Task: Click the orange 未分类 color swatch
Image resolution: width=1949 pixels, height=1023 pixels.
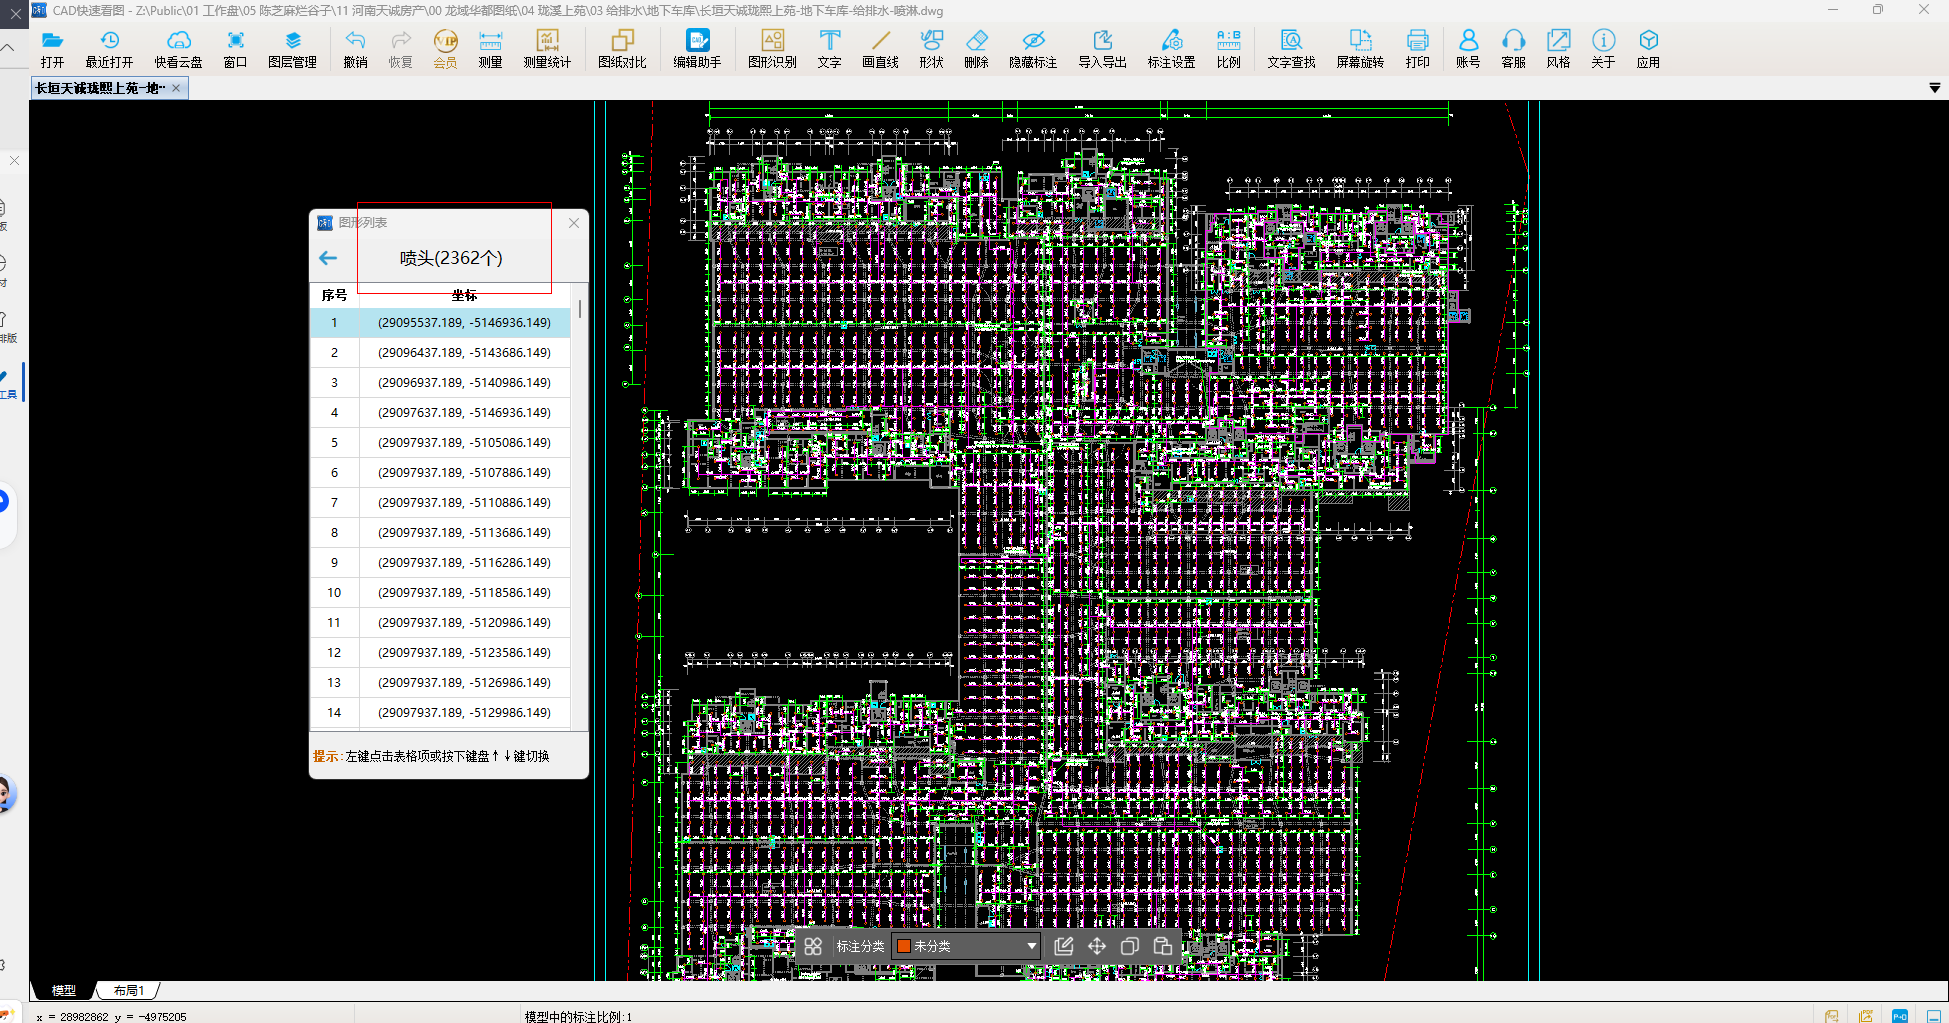Action: pos(904,946)
